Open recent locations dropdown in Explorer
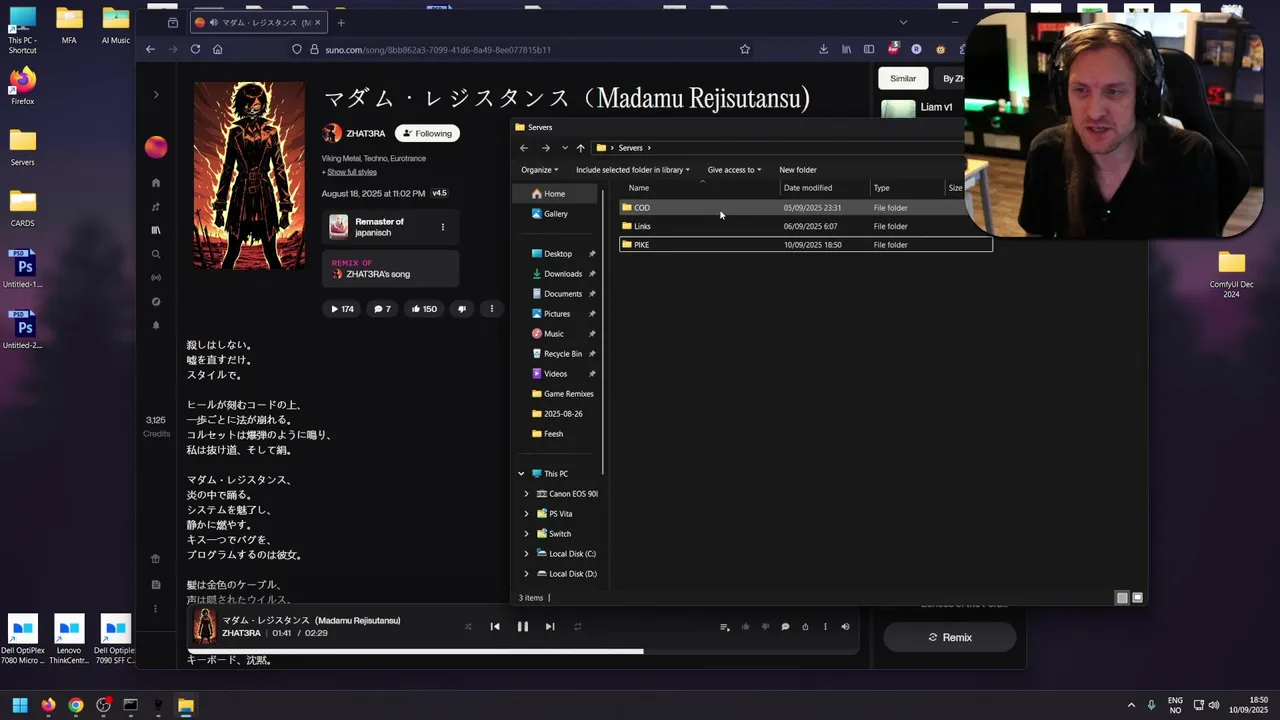 pos(564,148)
